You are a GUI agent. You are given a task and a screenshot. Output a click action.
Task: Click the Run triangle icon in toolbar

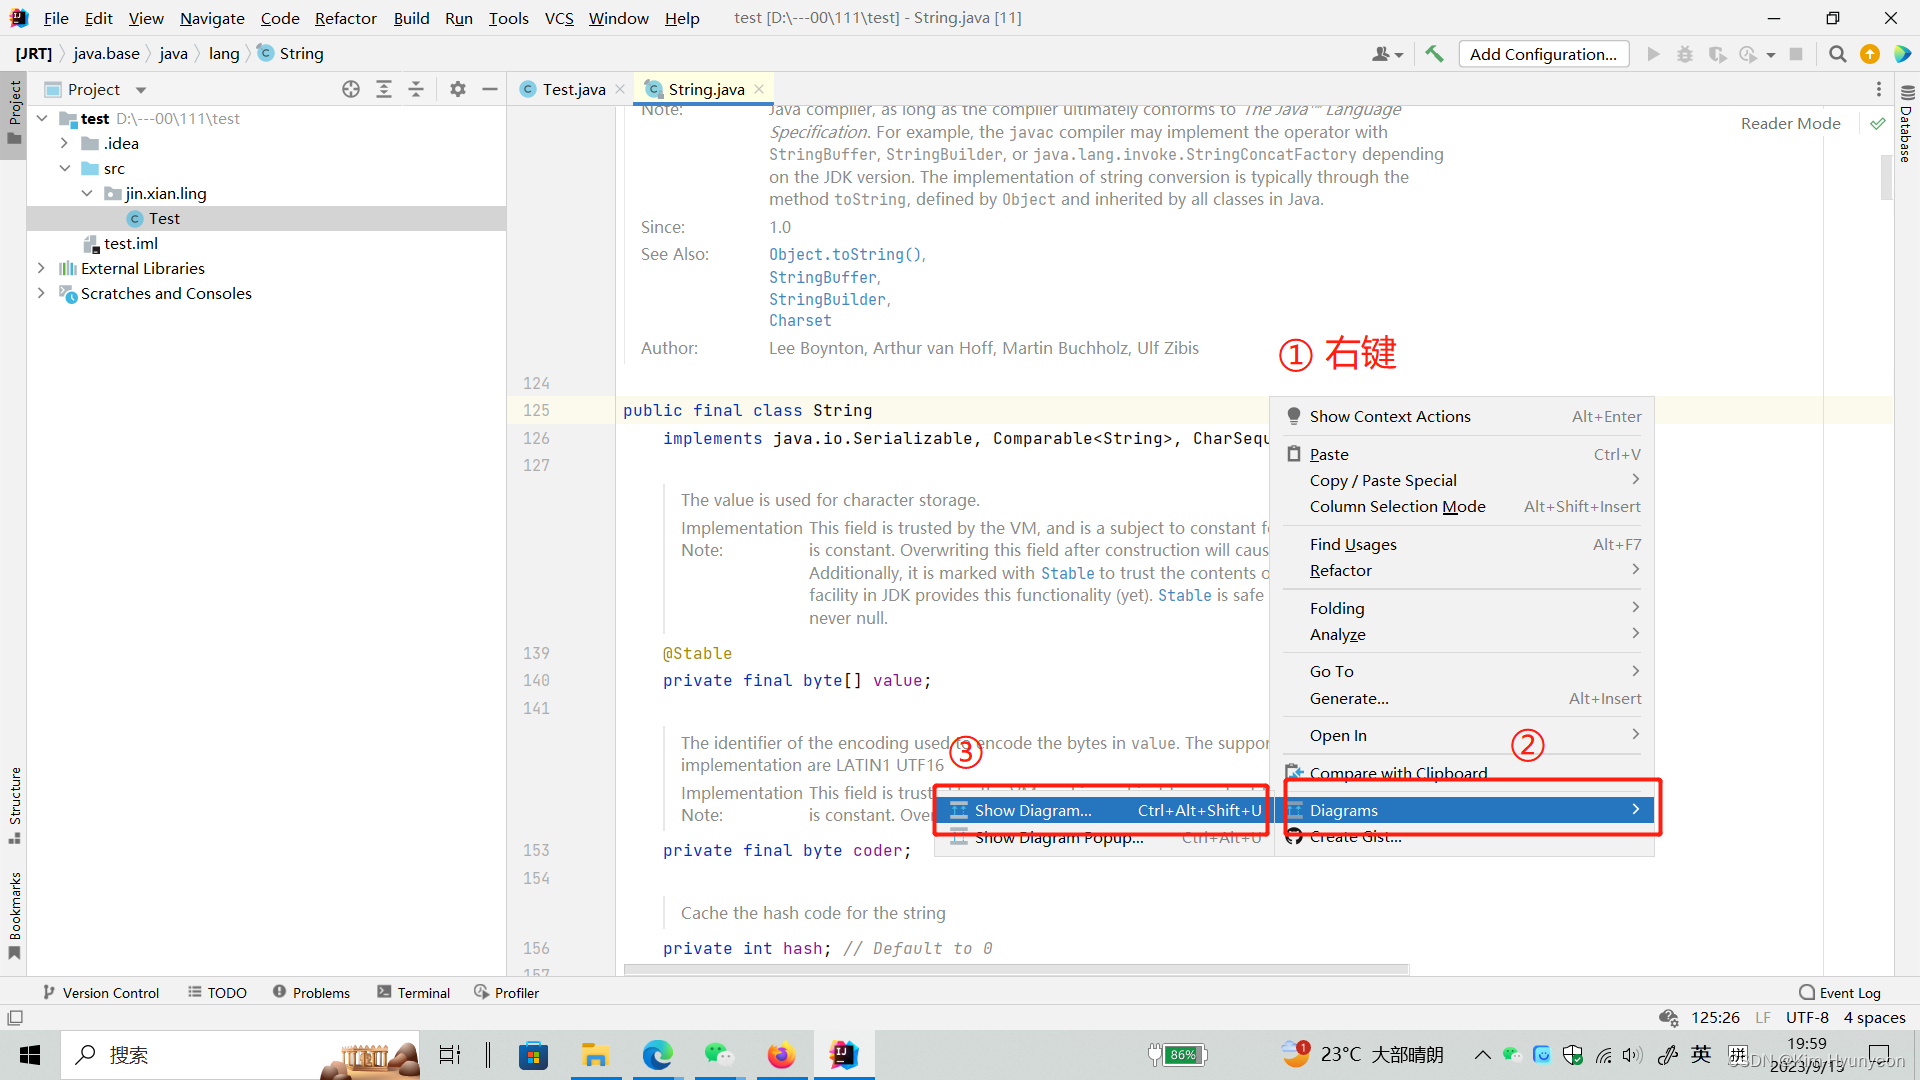point(1653,54)
